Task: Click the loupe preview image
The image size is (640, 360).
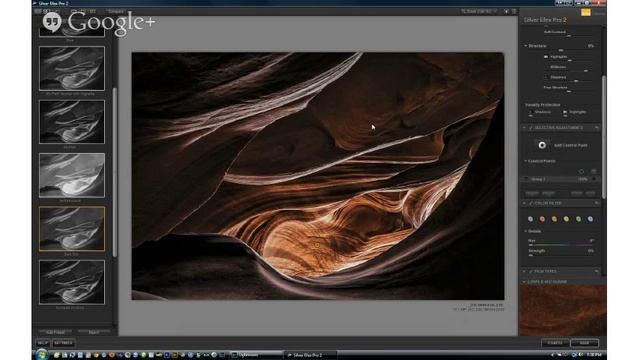Action: (x=563, y=310)
